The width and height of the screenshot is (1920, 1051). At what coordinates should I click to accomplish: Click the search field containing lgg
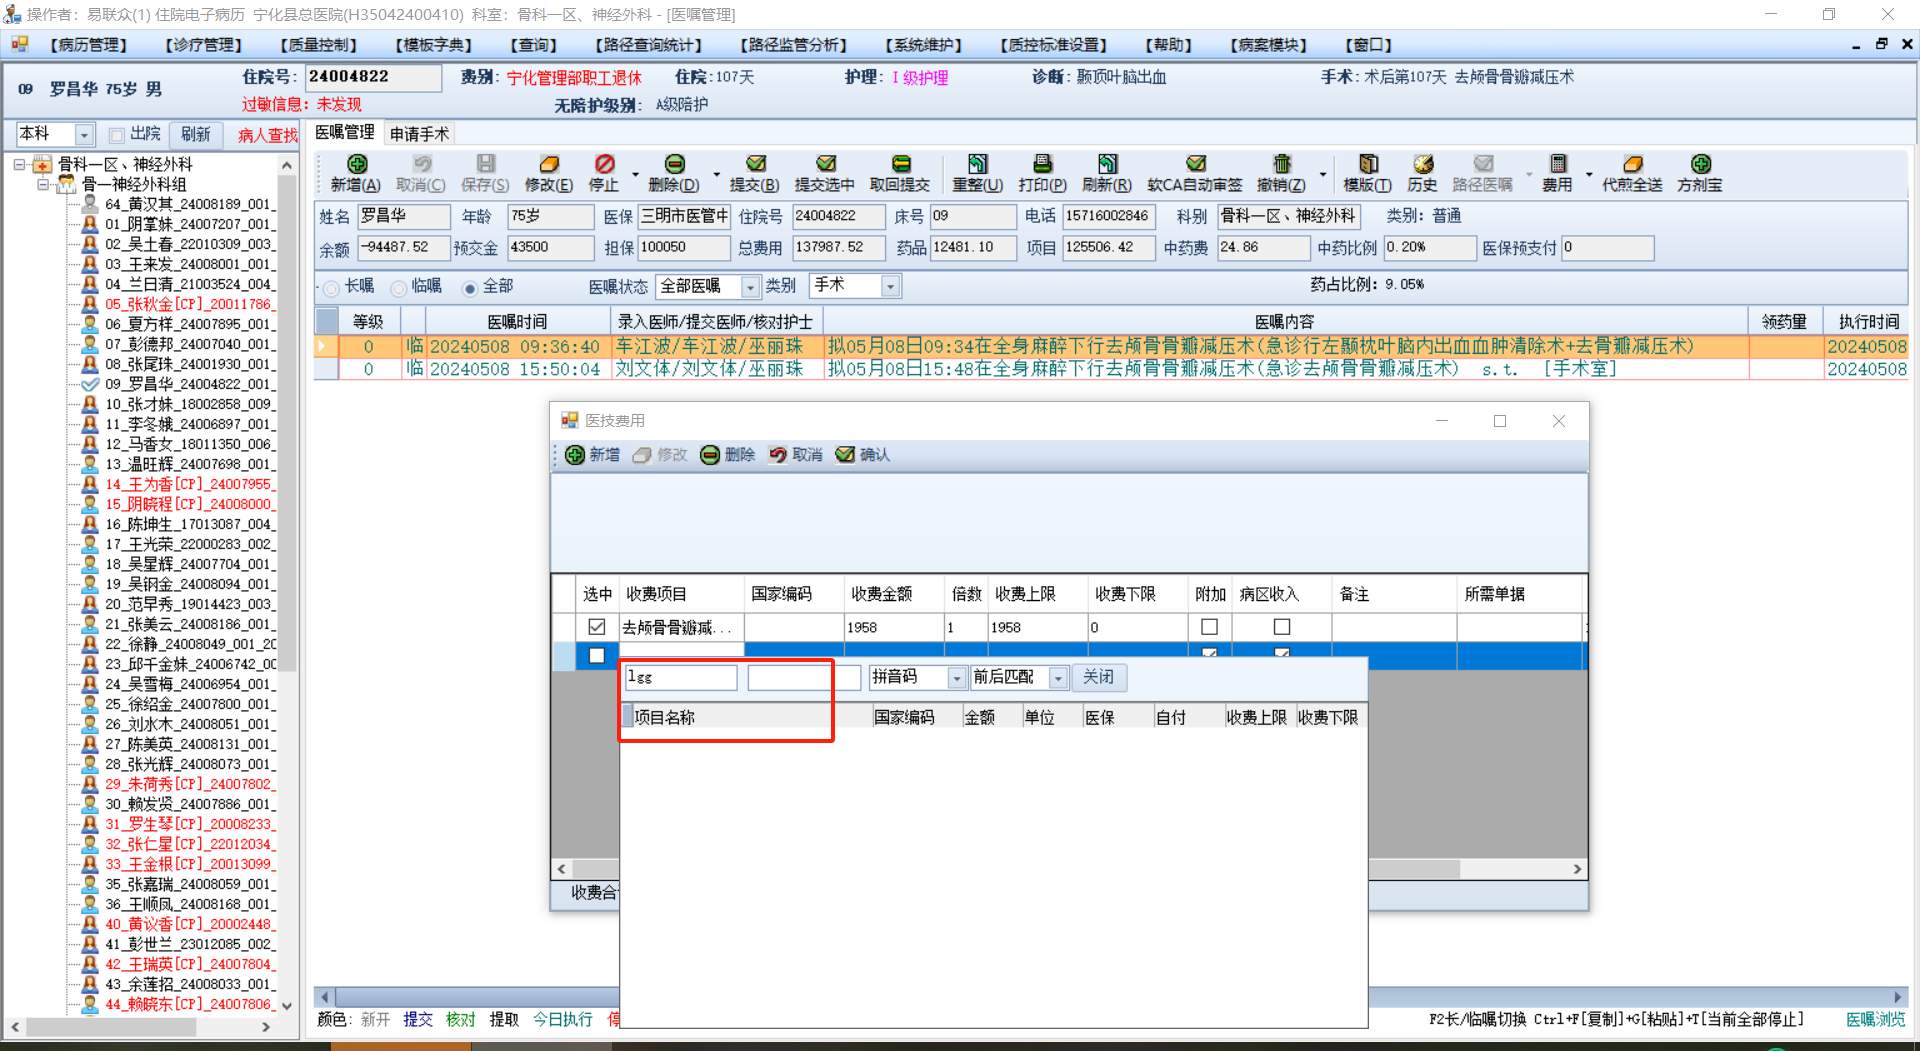681,678
